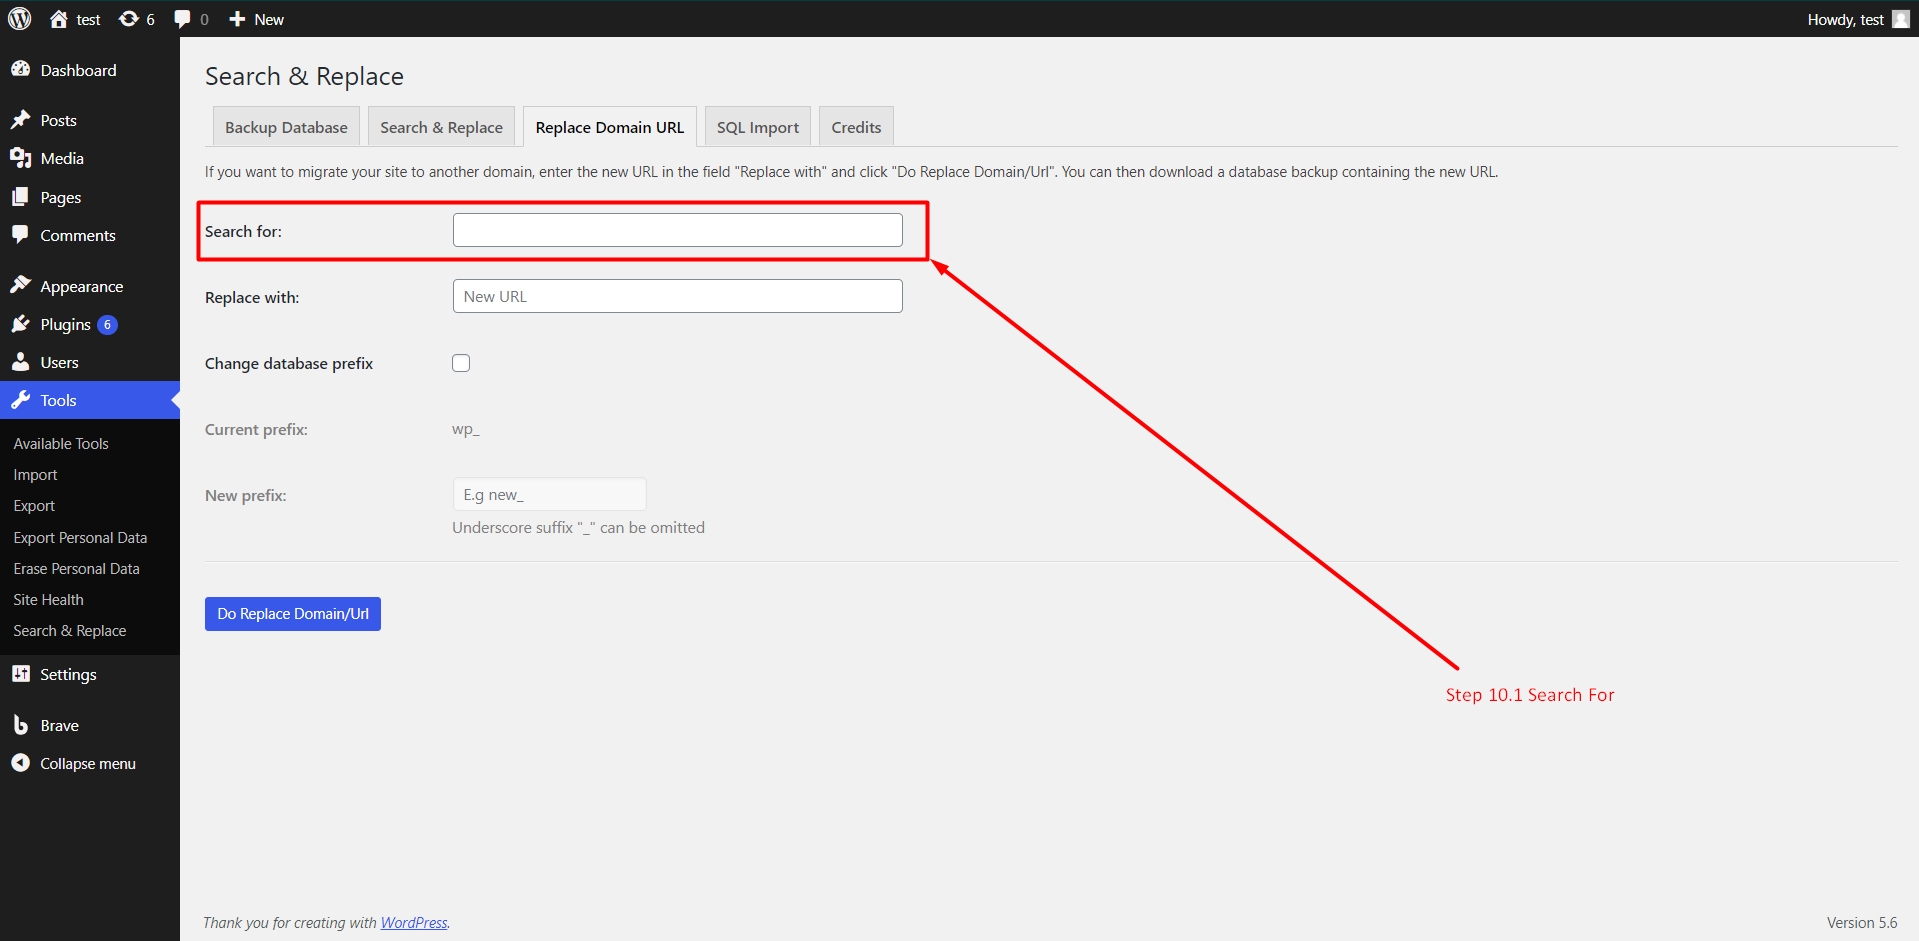Image resolution: width=1919 pixels, height=941 pixels.
Task: Click the Do Replace Domain/Url button
Action: 293,614
